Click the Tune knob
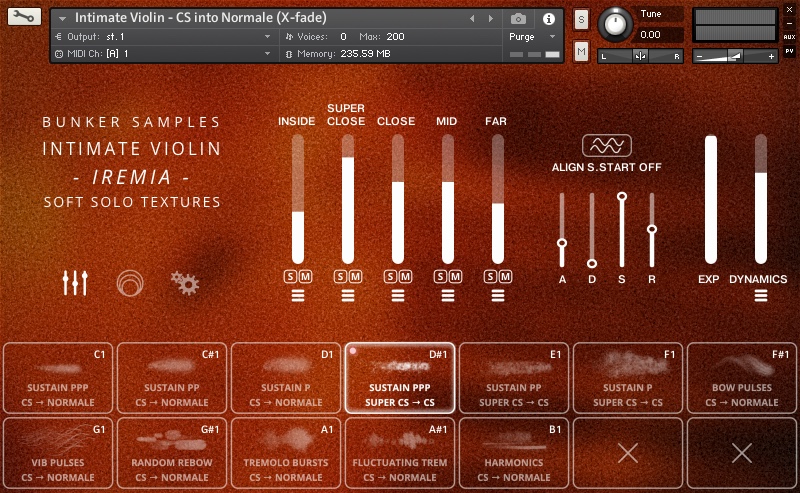The height and width of the screenshot is (493, 800). click(x=614, y=23)
